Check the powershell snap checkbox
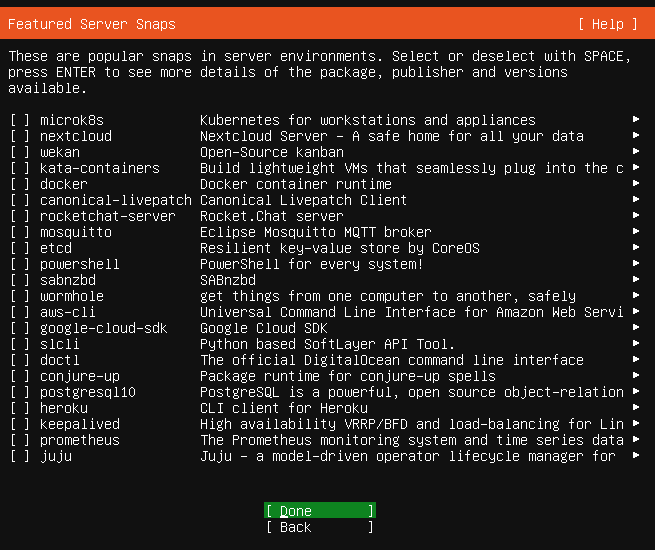 pos(20,264)
